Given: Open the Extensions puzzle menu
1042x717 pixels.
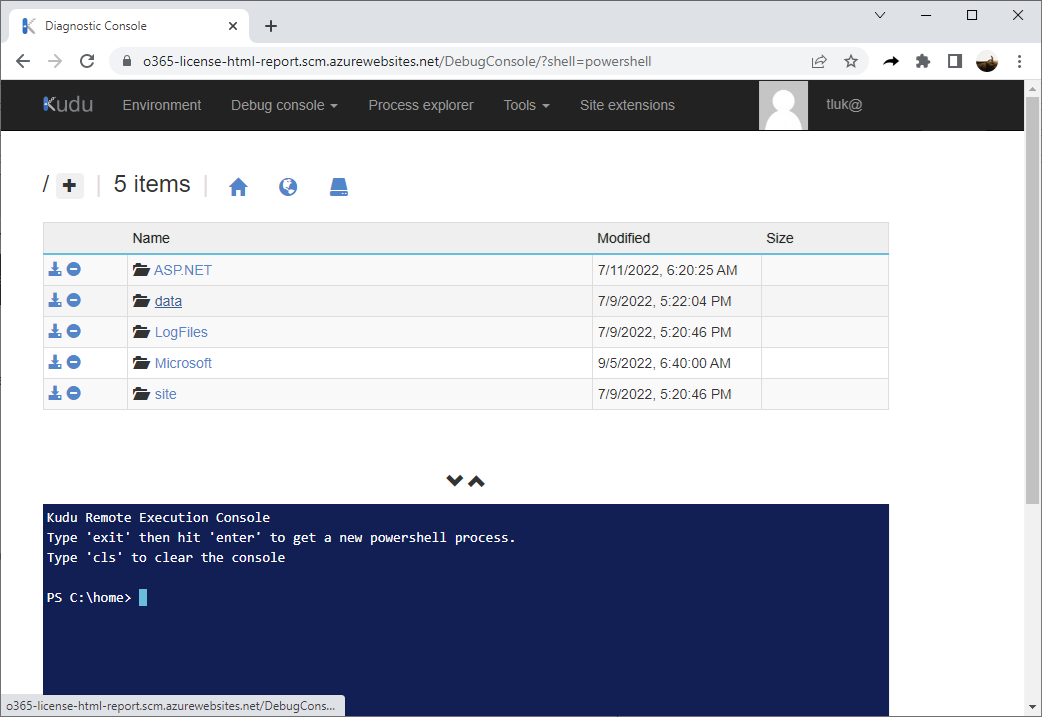Looking at the screenshot, I should pyautogui.click(x=922, y=61).
